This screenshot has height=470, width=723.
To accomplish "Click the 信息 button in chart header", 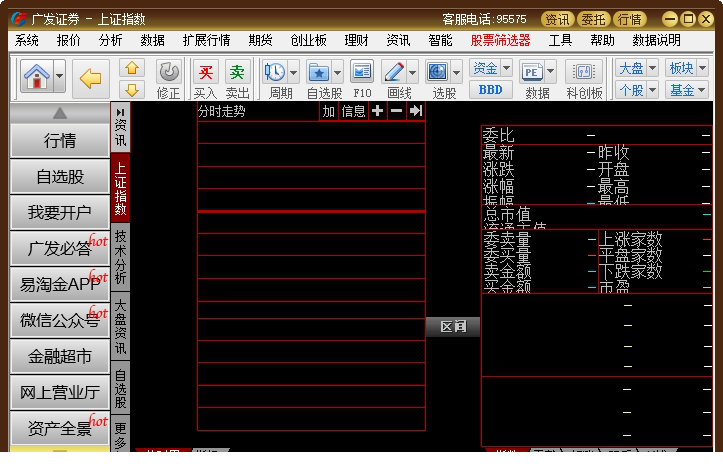I will (x=353, y=111).
